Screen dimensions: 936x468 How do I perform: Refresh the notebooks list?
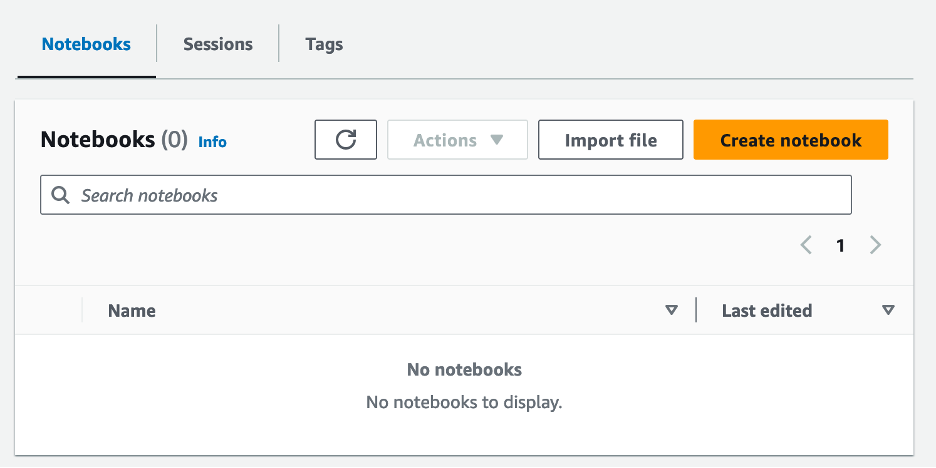click(345, 140)
